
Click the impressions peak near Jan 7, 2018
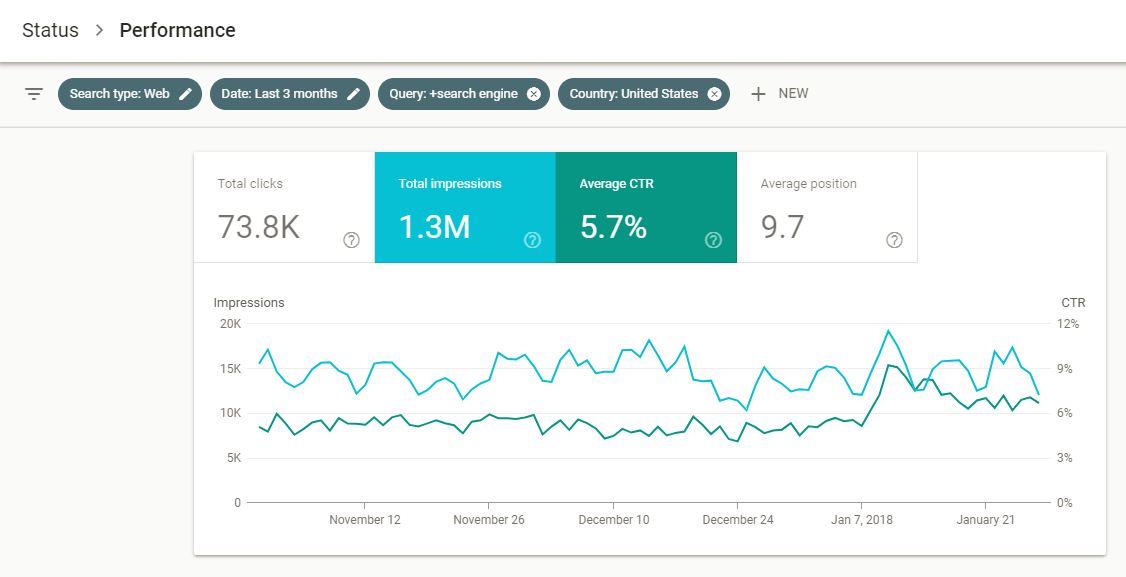point(887,331)
